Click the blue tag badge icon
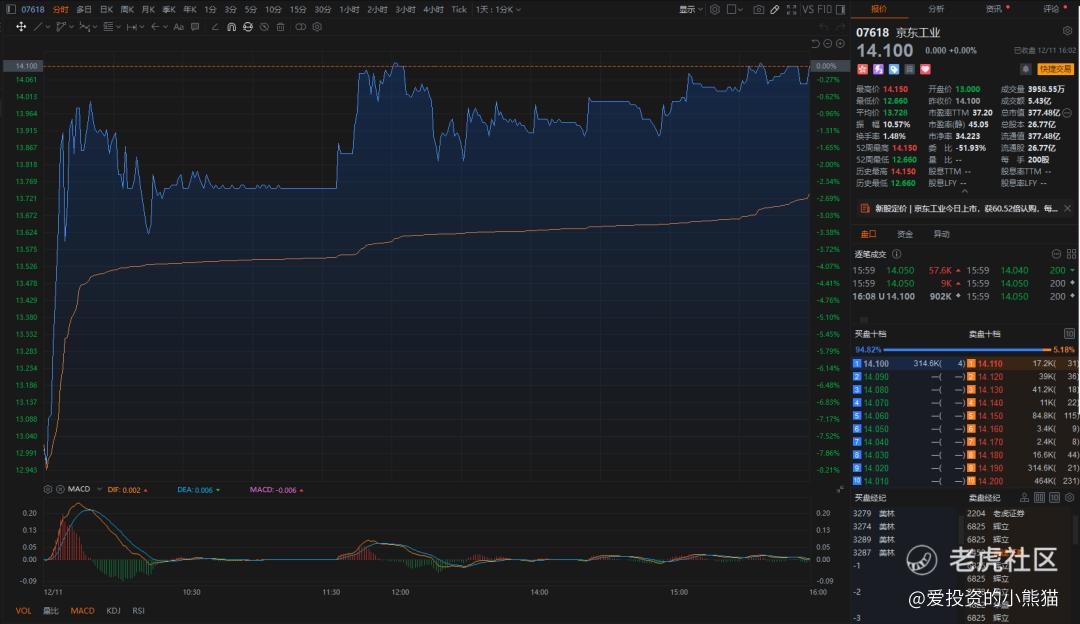The image size is (1080, 624). pos(894,69)
